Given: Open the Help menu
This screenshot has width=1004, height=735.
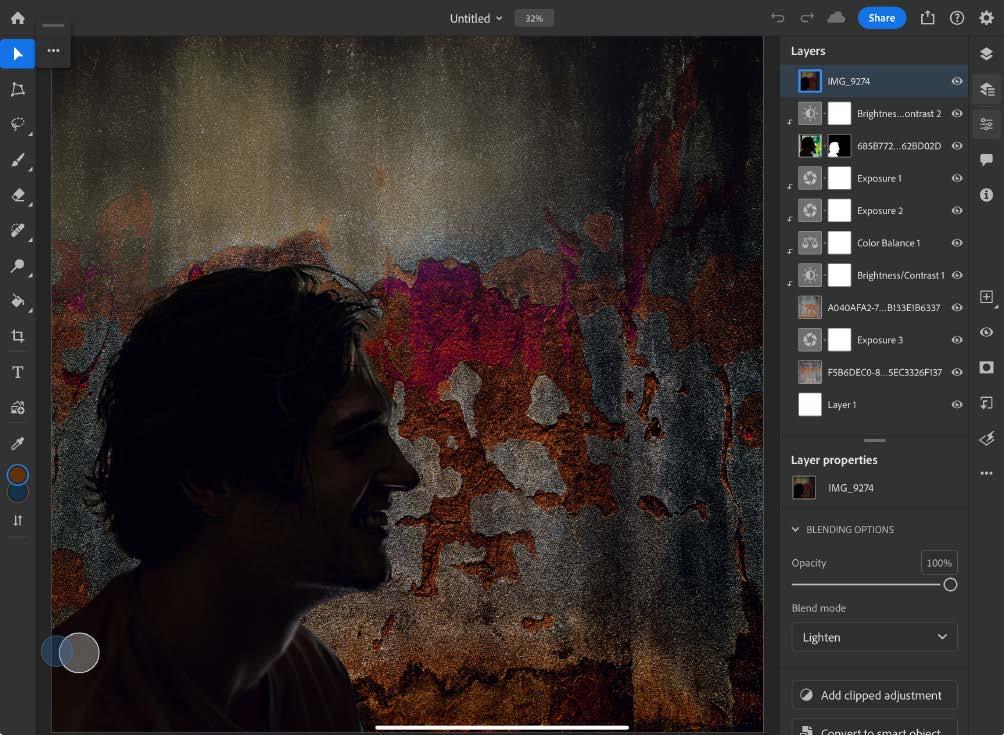Looking at the screenshot, I should 957,18.
